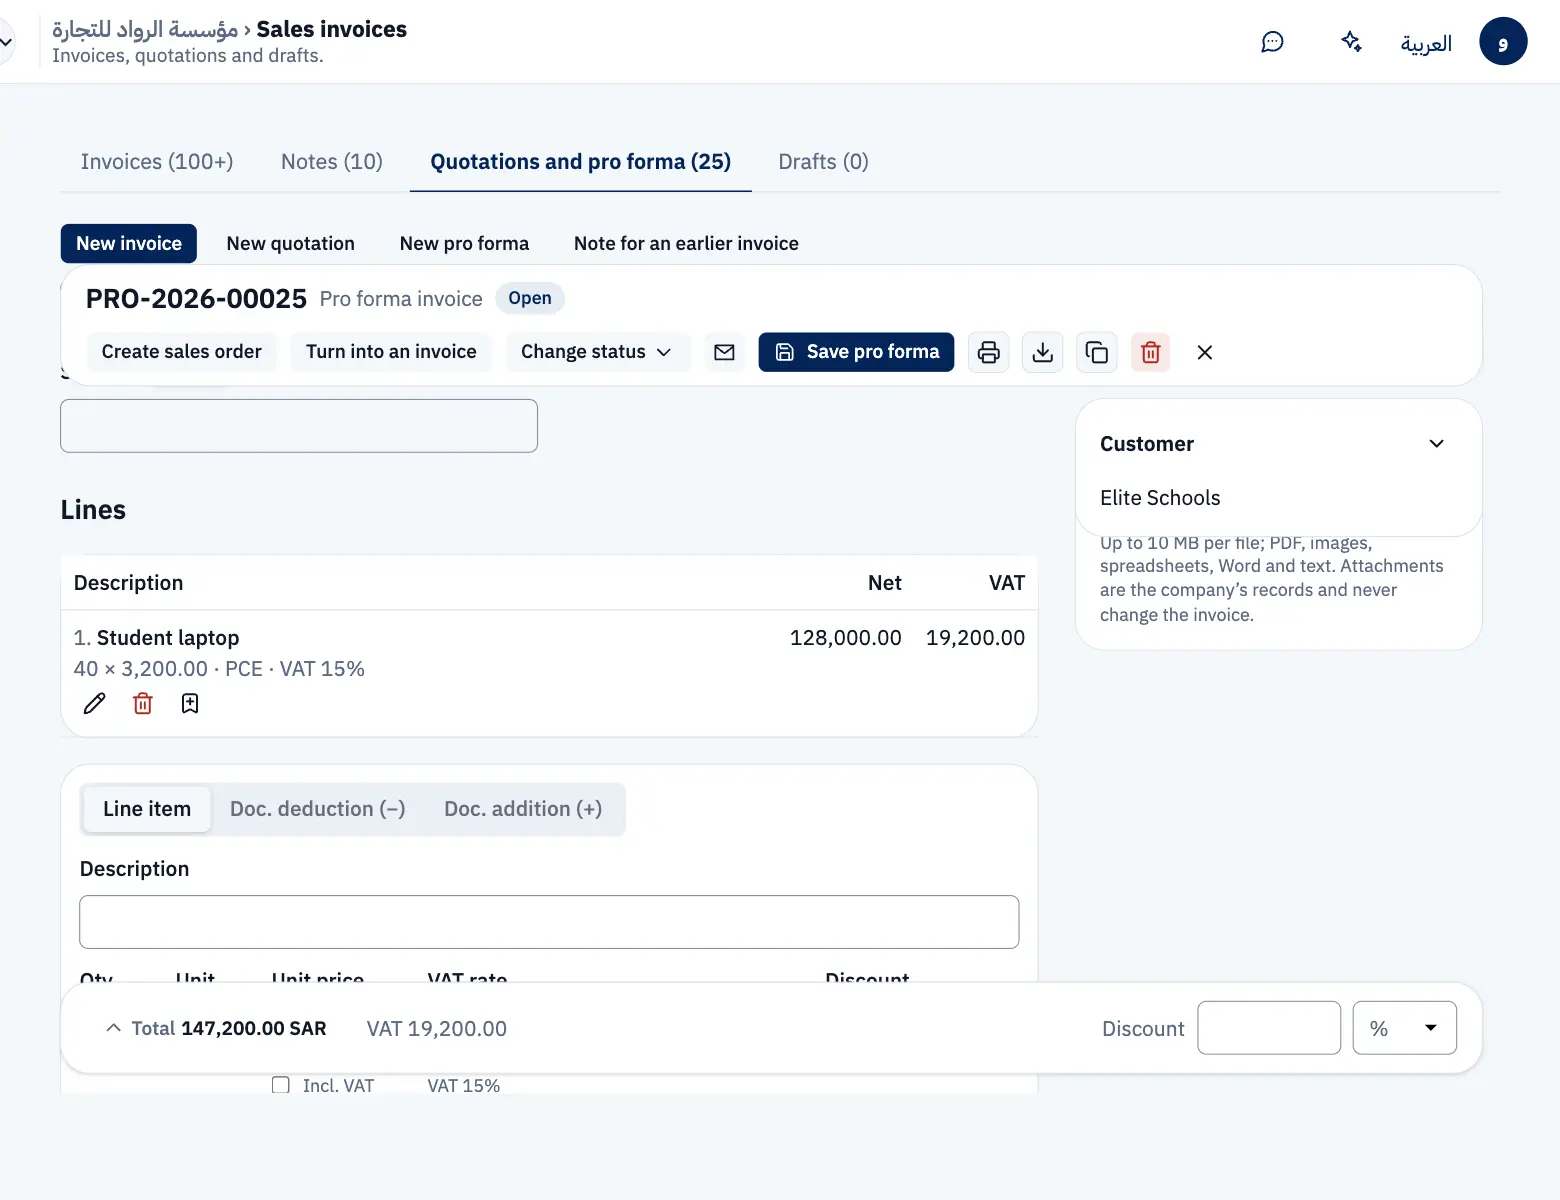Click the New invoice button

(x=129, y=244)
